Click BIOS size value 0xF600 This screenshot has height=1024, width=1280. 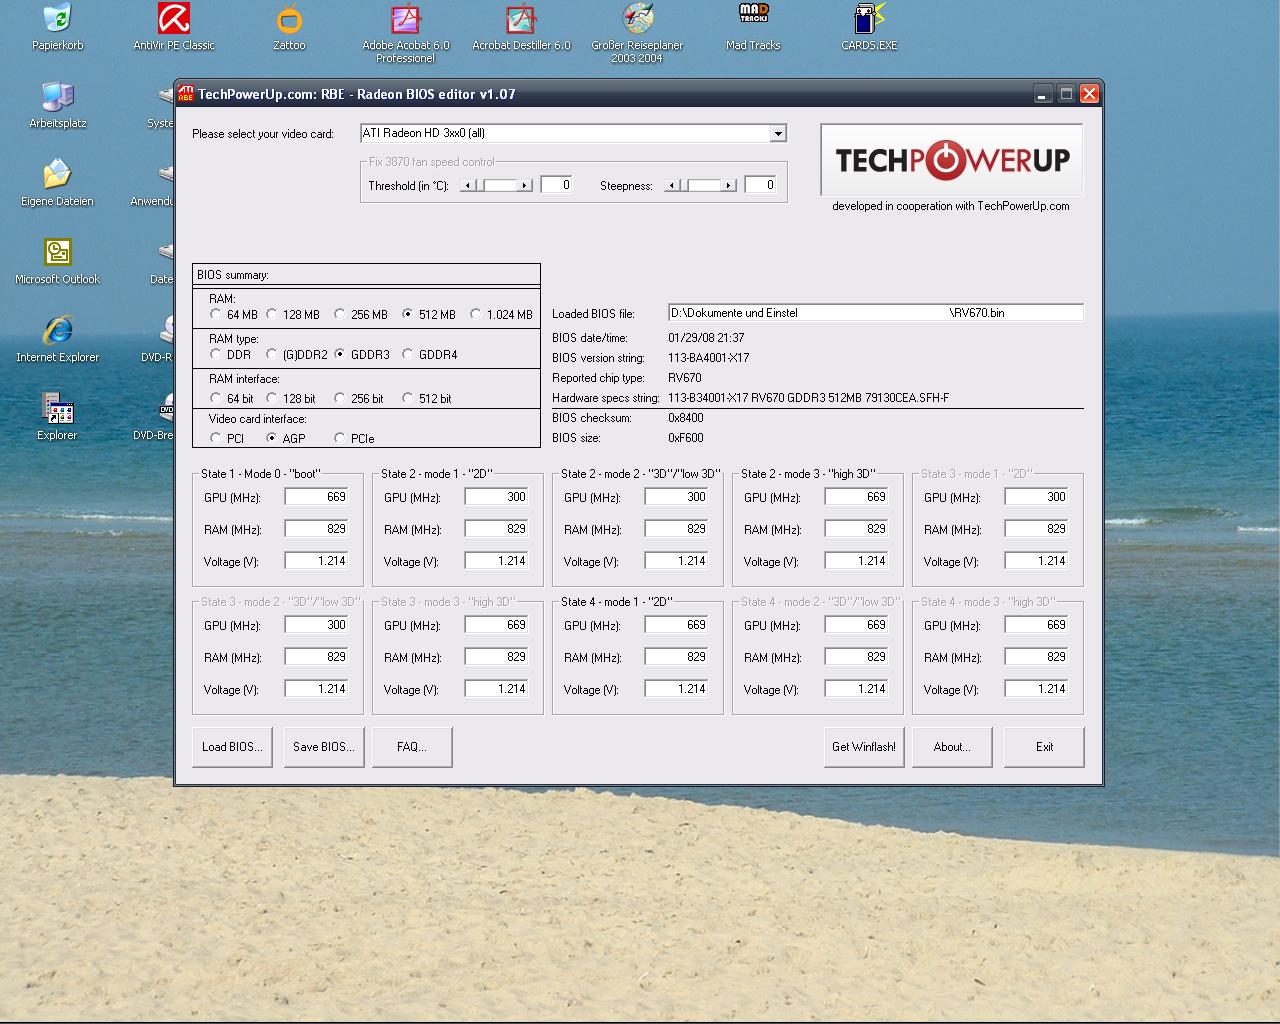(x=686, y=438)
